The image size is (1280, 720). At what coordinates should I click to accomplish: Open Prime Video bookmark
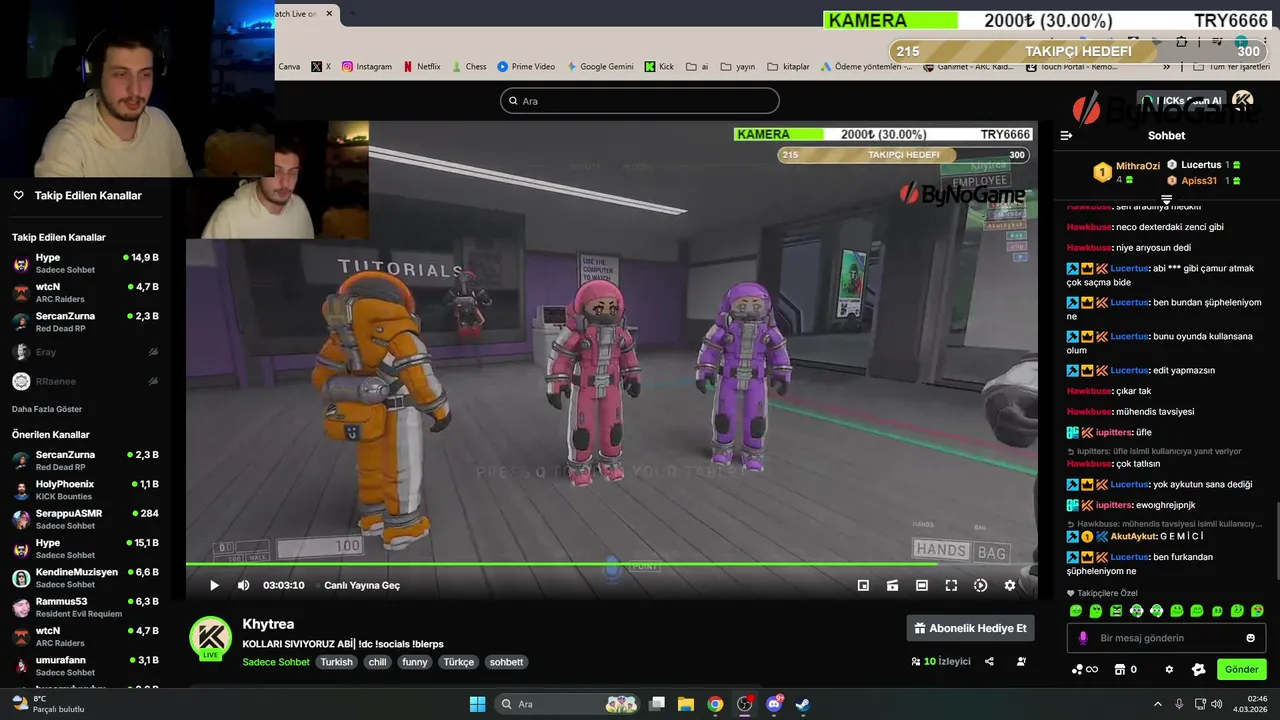(526, 67)
